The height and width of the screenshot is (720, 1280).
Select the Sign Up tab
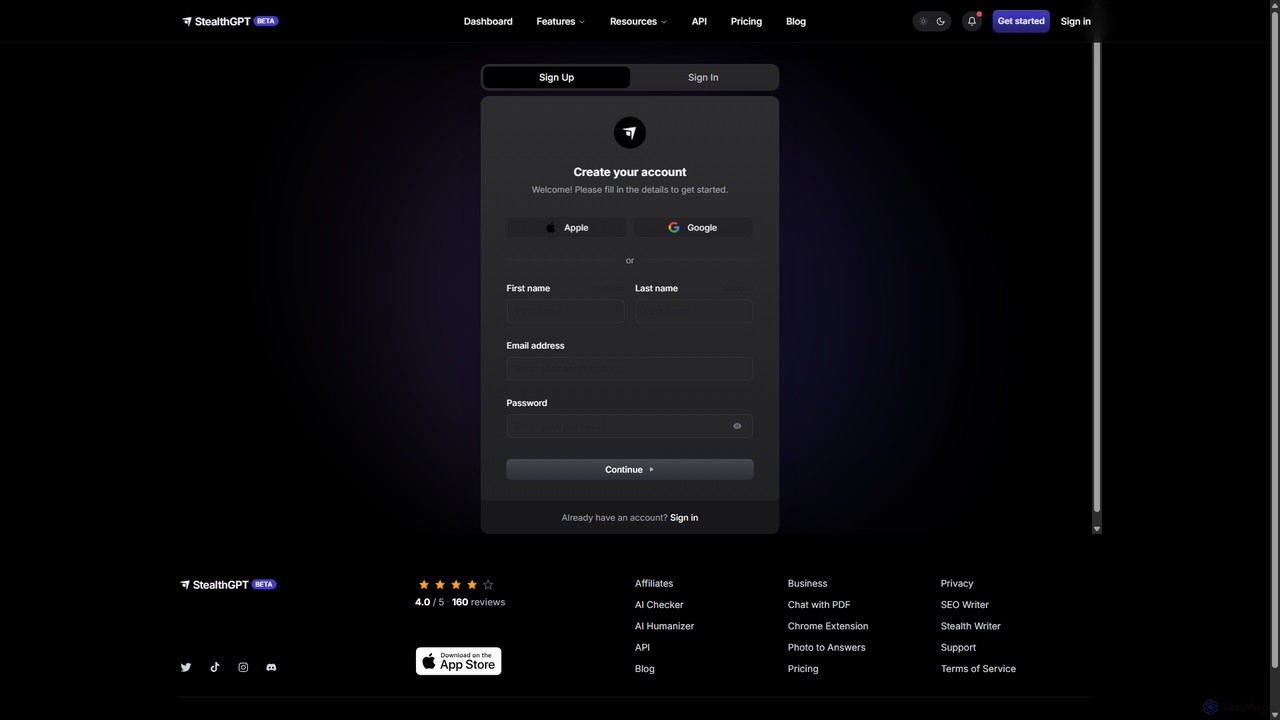(556, 77)
